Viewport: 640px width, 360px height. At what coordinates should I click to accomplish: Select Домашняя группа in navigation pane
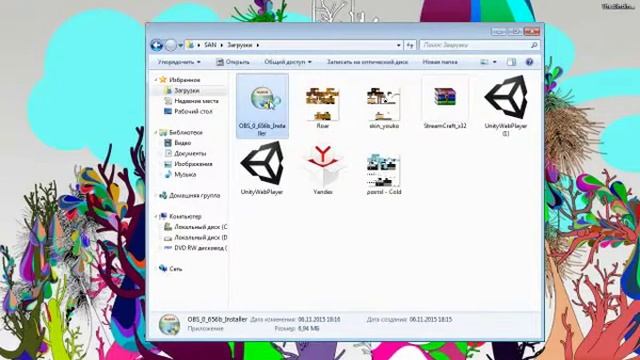point(194,196)
